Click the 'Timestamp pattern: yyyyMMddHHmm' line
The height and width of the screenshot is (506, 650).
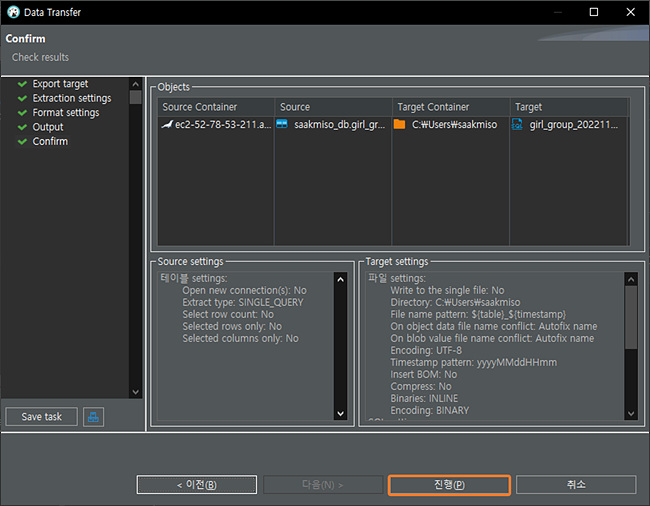point(474,363)
